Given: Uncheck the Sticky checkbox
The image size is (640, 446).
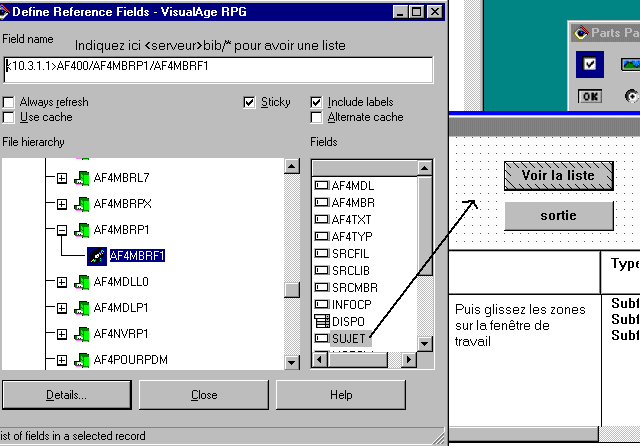Looking at the screenshot, I should pyautogui.click(x=250, y=102).
